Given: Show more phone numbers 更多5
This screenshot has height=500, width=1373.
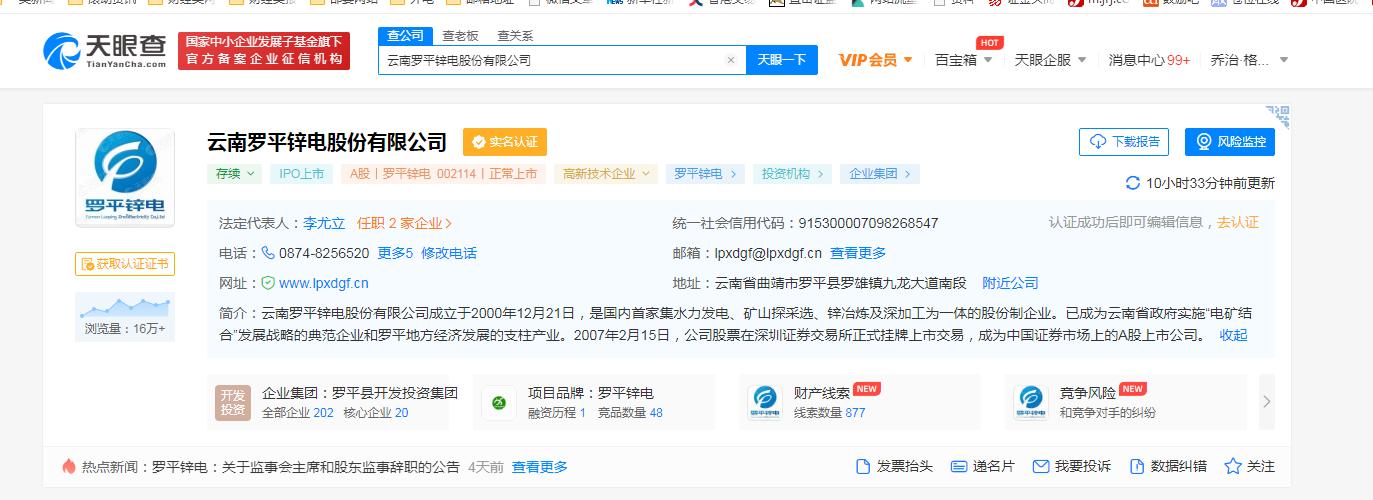Looking at the screenshot, I should 395,253.
